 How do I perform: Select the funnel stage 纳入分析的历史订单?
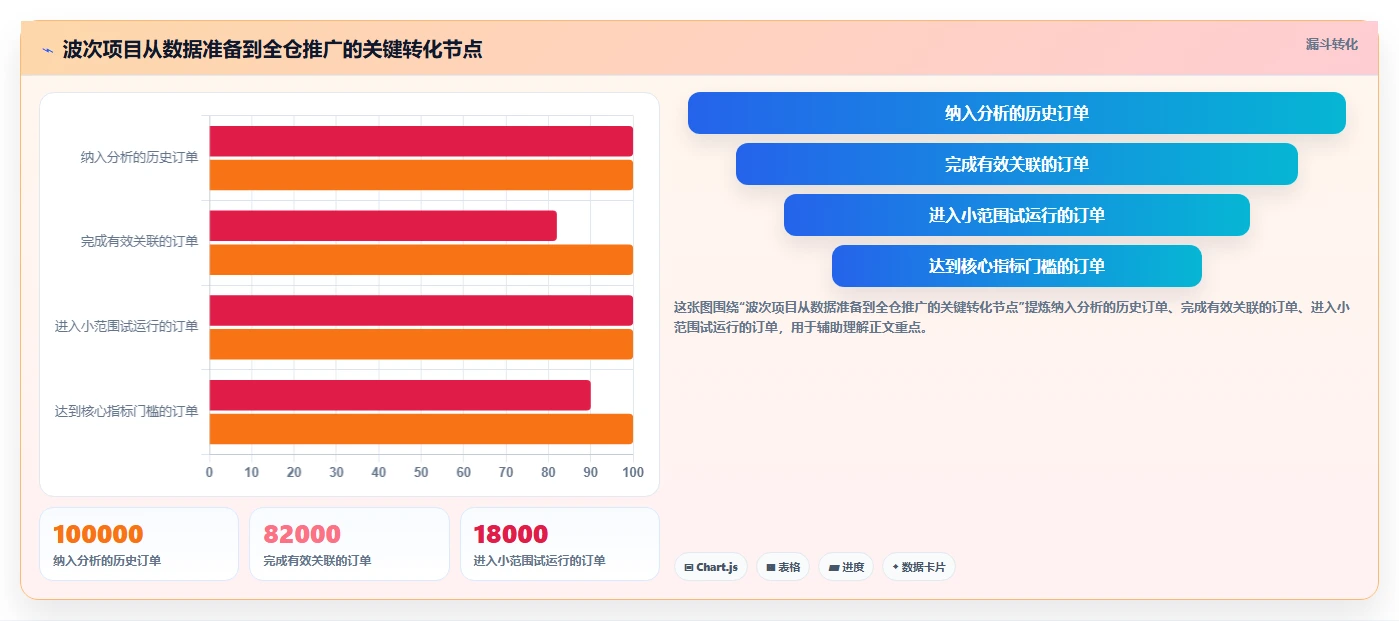1016,113
